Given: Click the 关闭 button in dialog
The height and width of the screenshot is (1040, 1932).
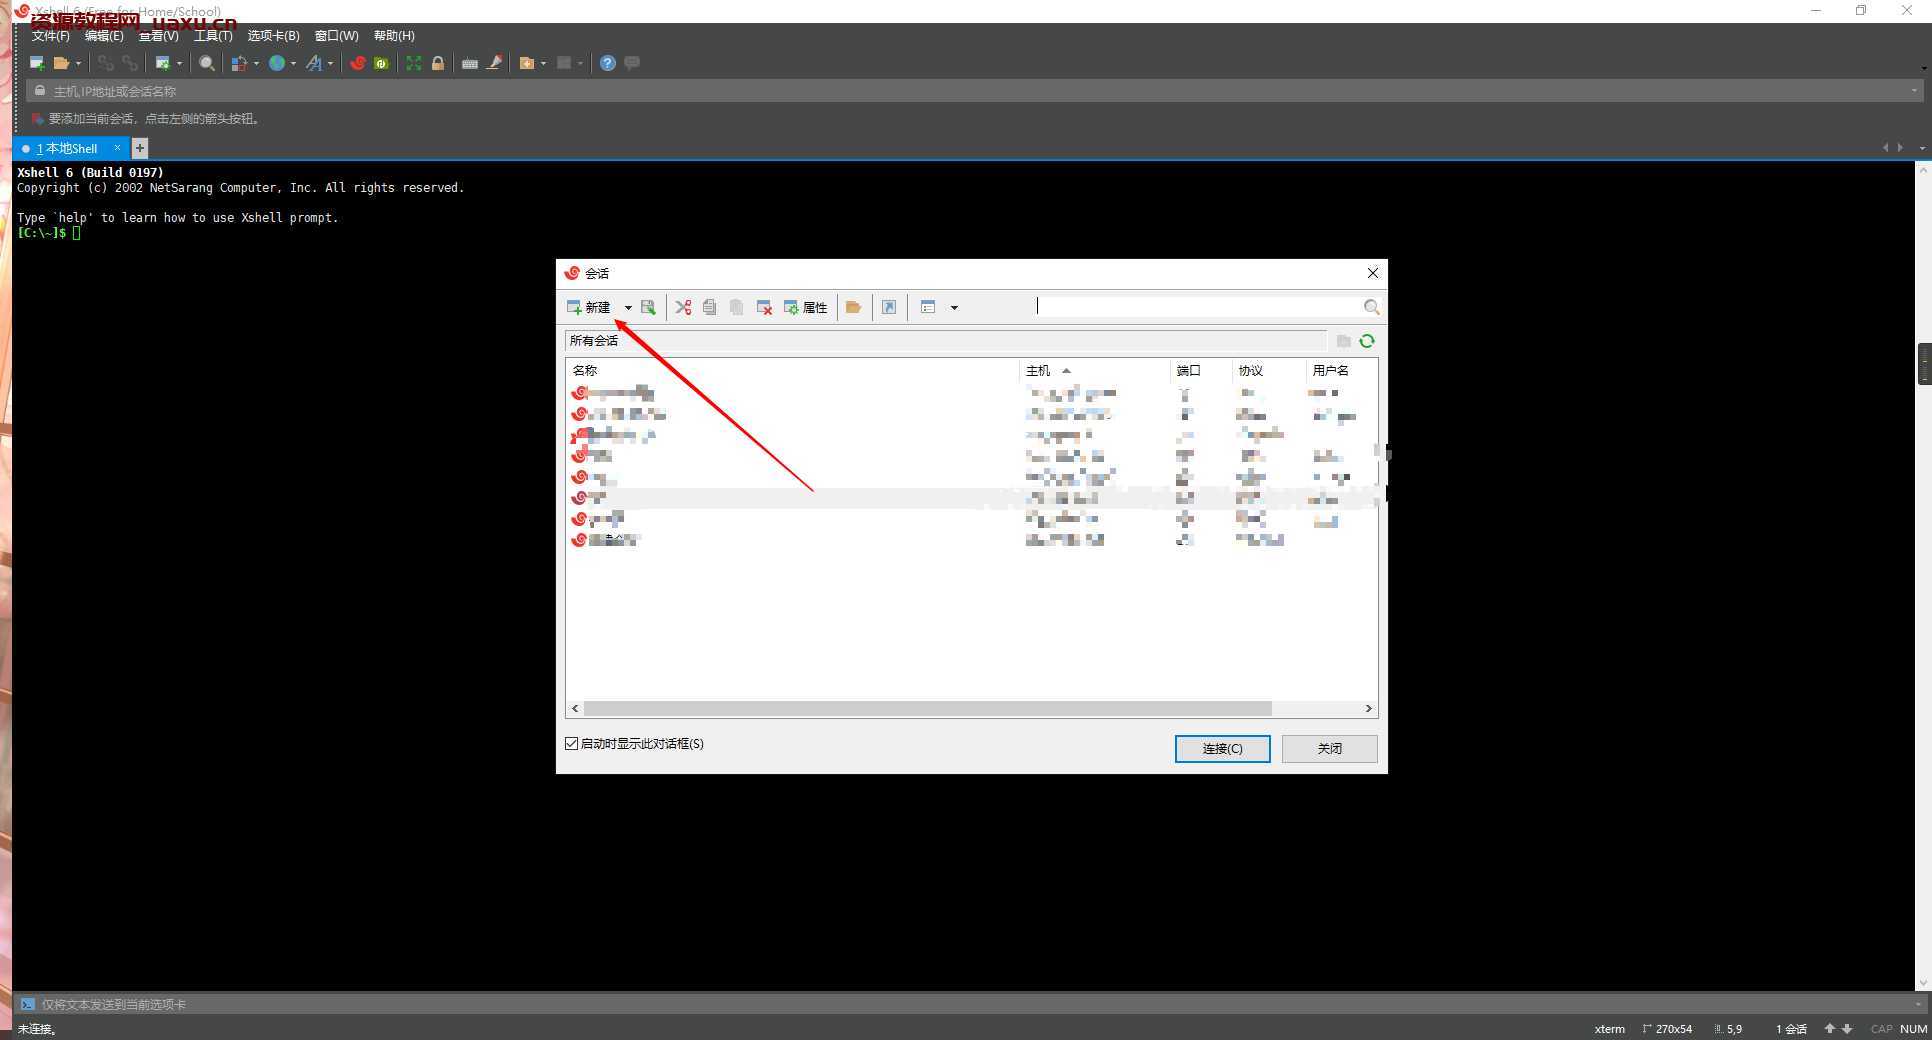Looking at the screenshot, I should pyautogui.click(x=1329, y=749).
